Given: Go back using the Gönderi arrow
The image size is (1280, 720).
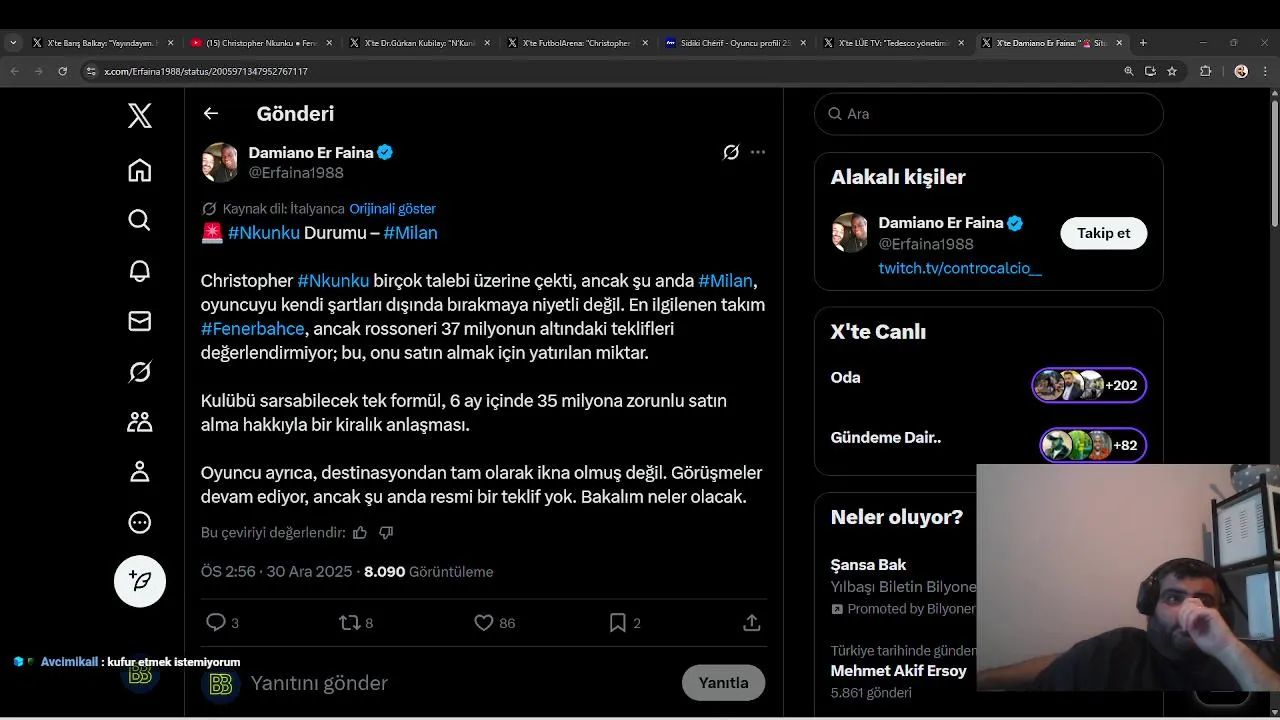Looking at the screenshot, I should pyautogui.click(x=211, y=114).
